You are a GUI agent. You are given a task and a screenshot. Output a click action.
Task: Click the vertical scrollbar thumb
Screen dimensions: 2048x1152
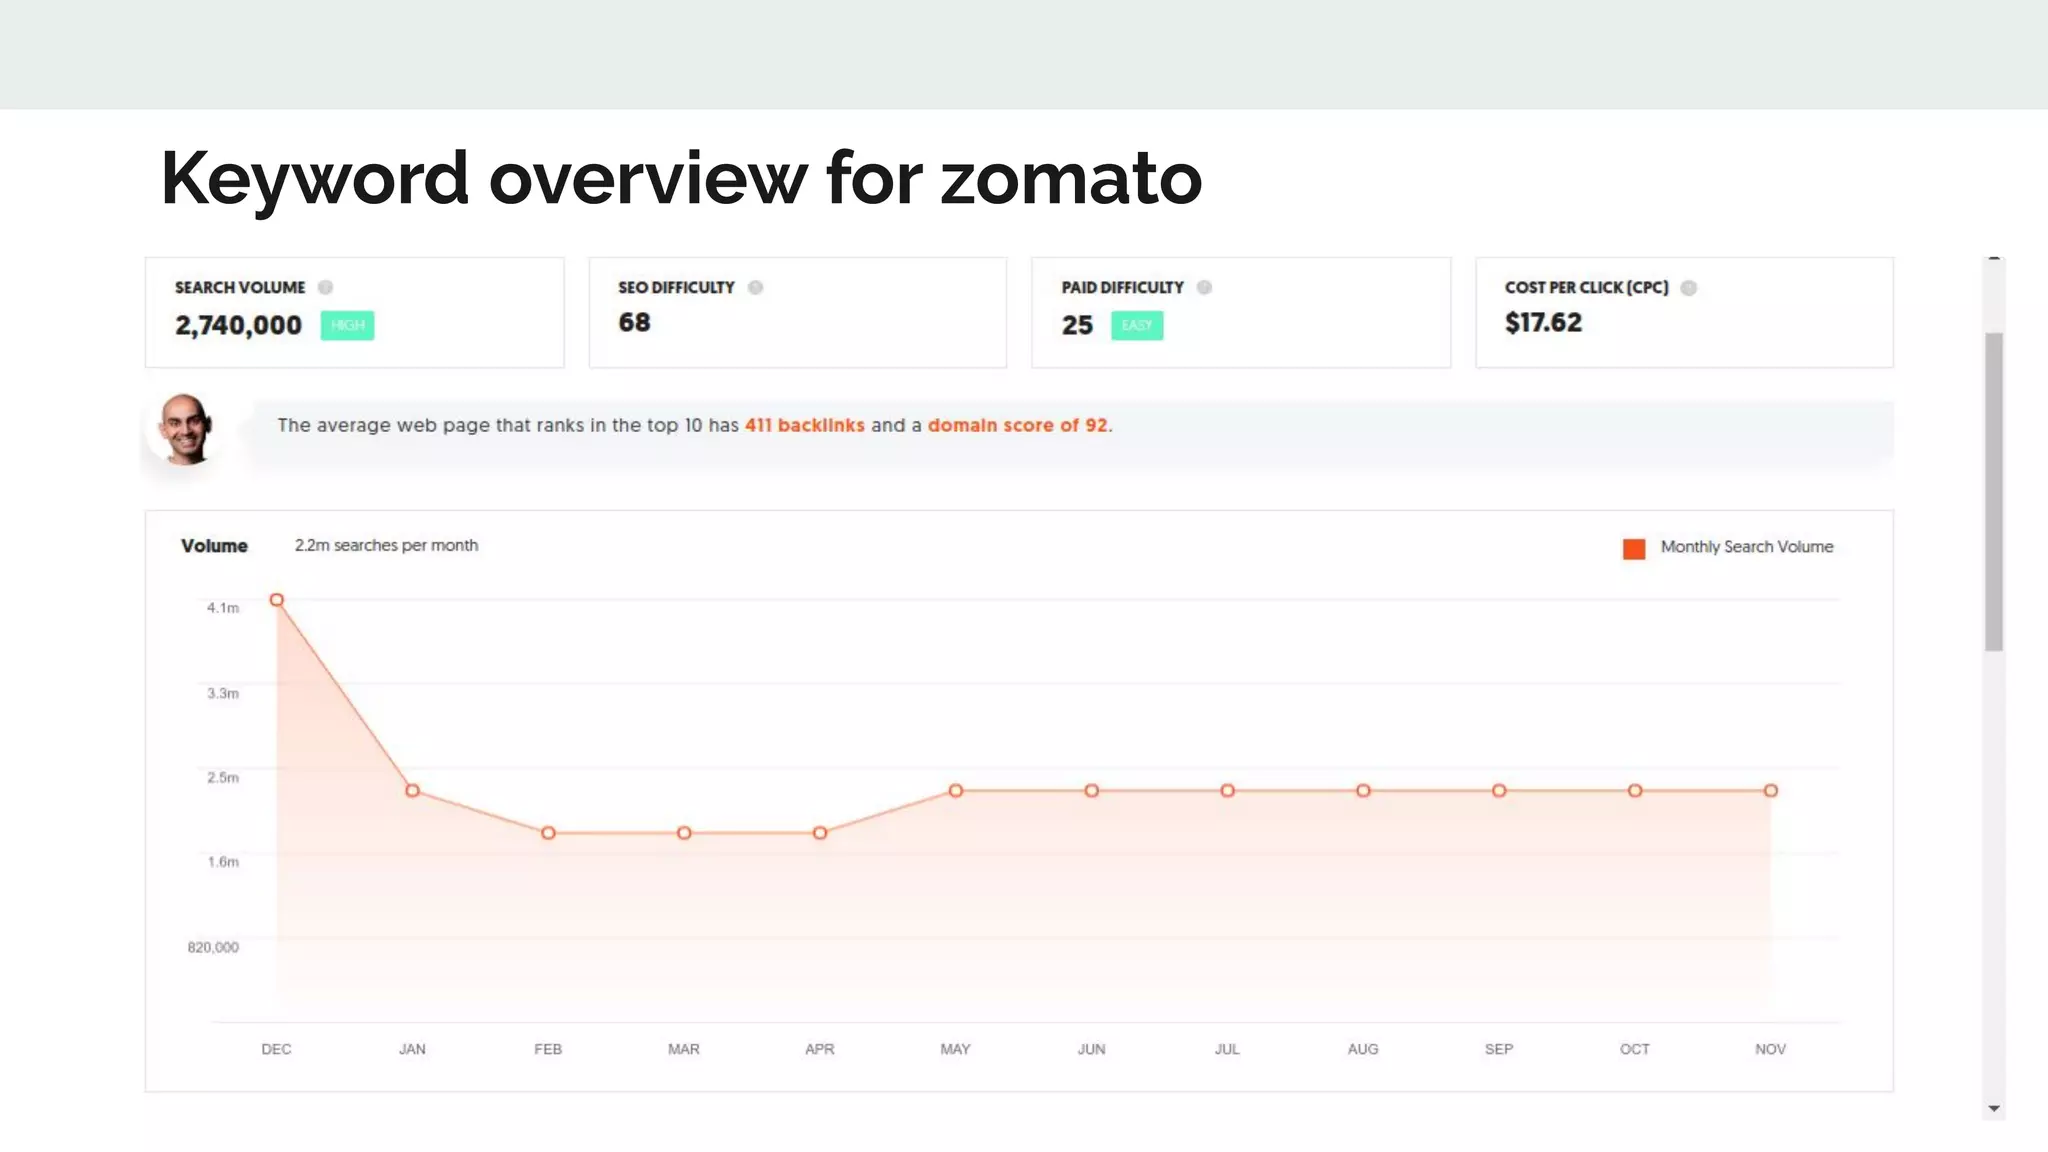point(1994,492)
